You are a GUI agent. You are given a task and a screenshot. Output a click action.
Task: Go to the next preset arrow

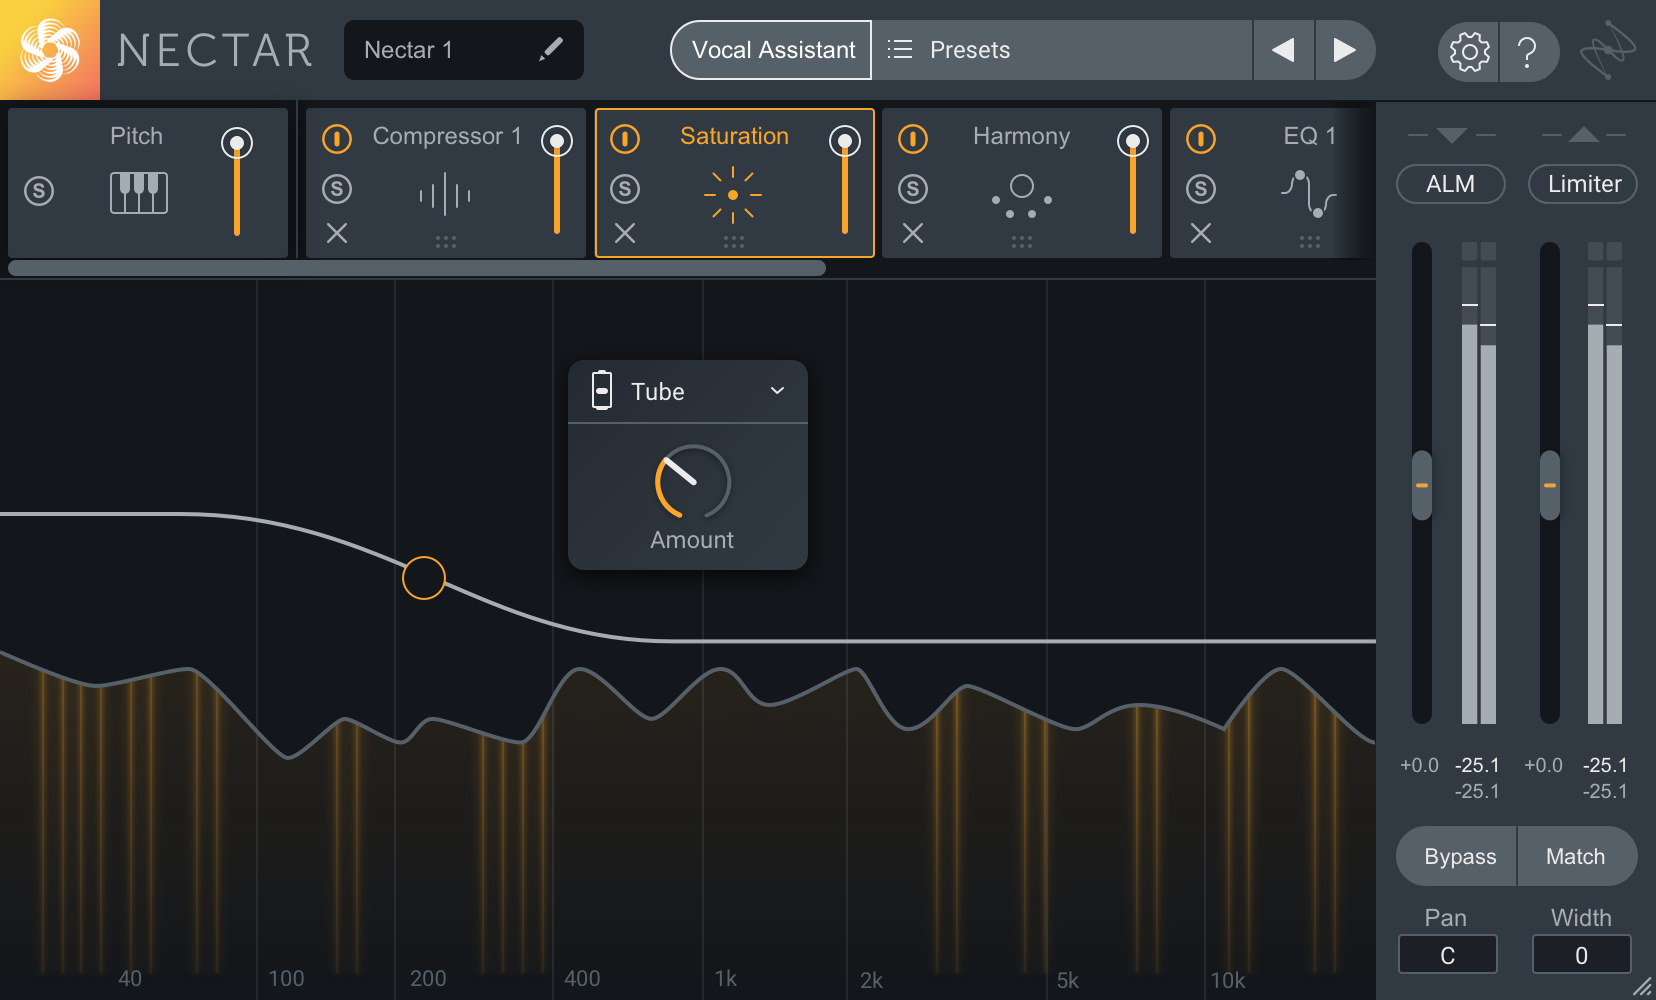click(1344, 50)
